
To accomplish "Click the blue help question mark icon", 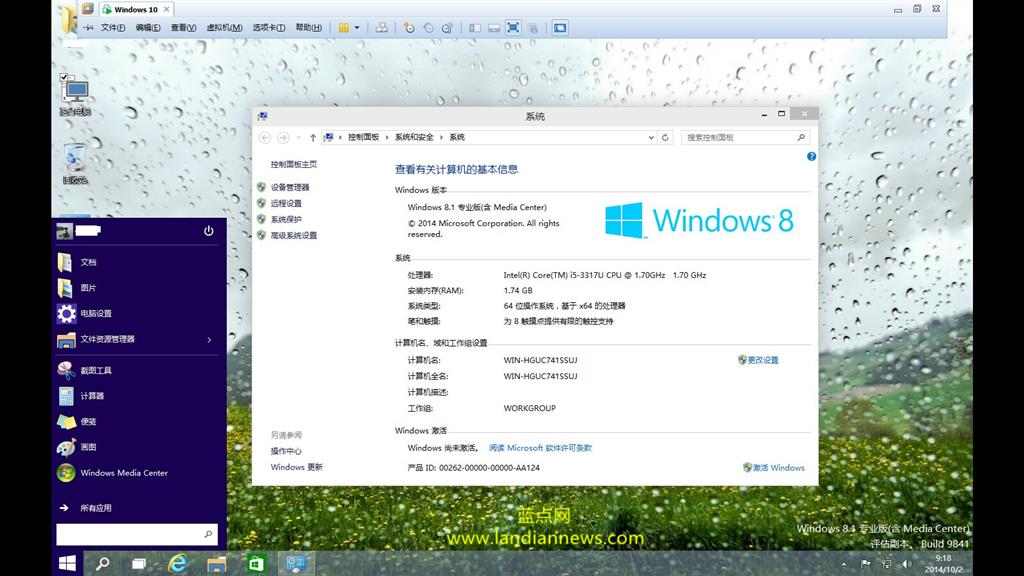I will point(811,156).
